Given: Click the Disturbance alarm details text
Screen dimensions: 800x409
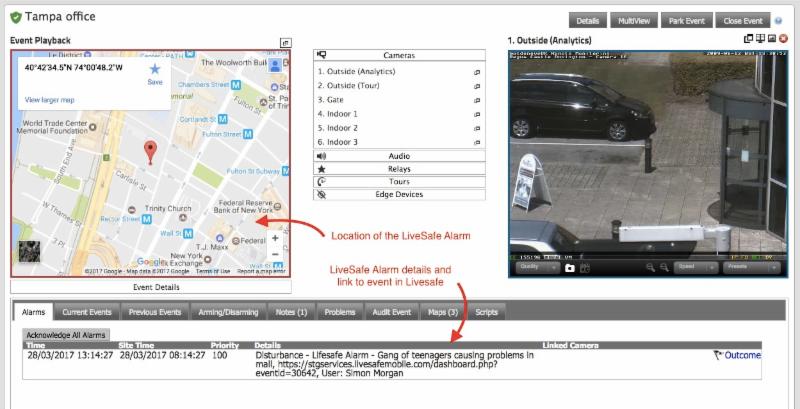Looking at the screenshot, I should 395,364.
